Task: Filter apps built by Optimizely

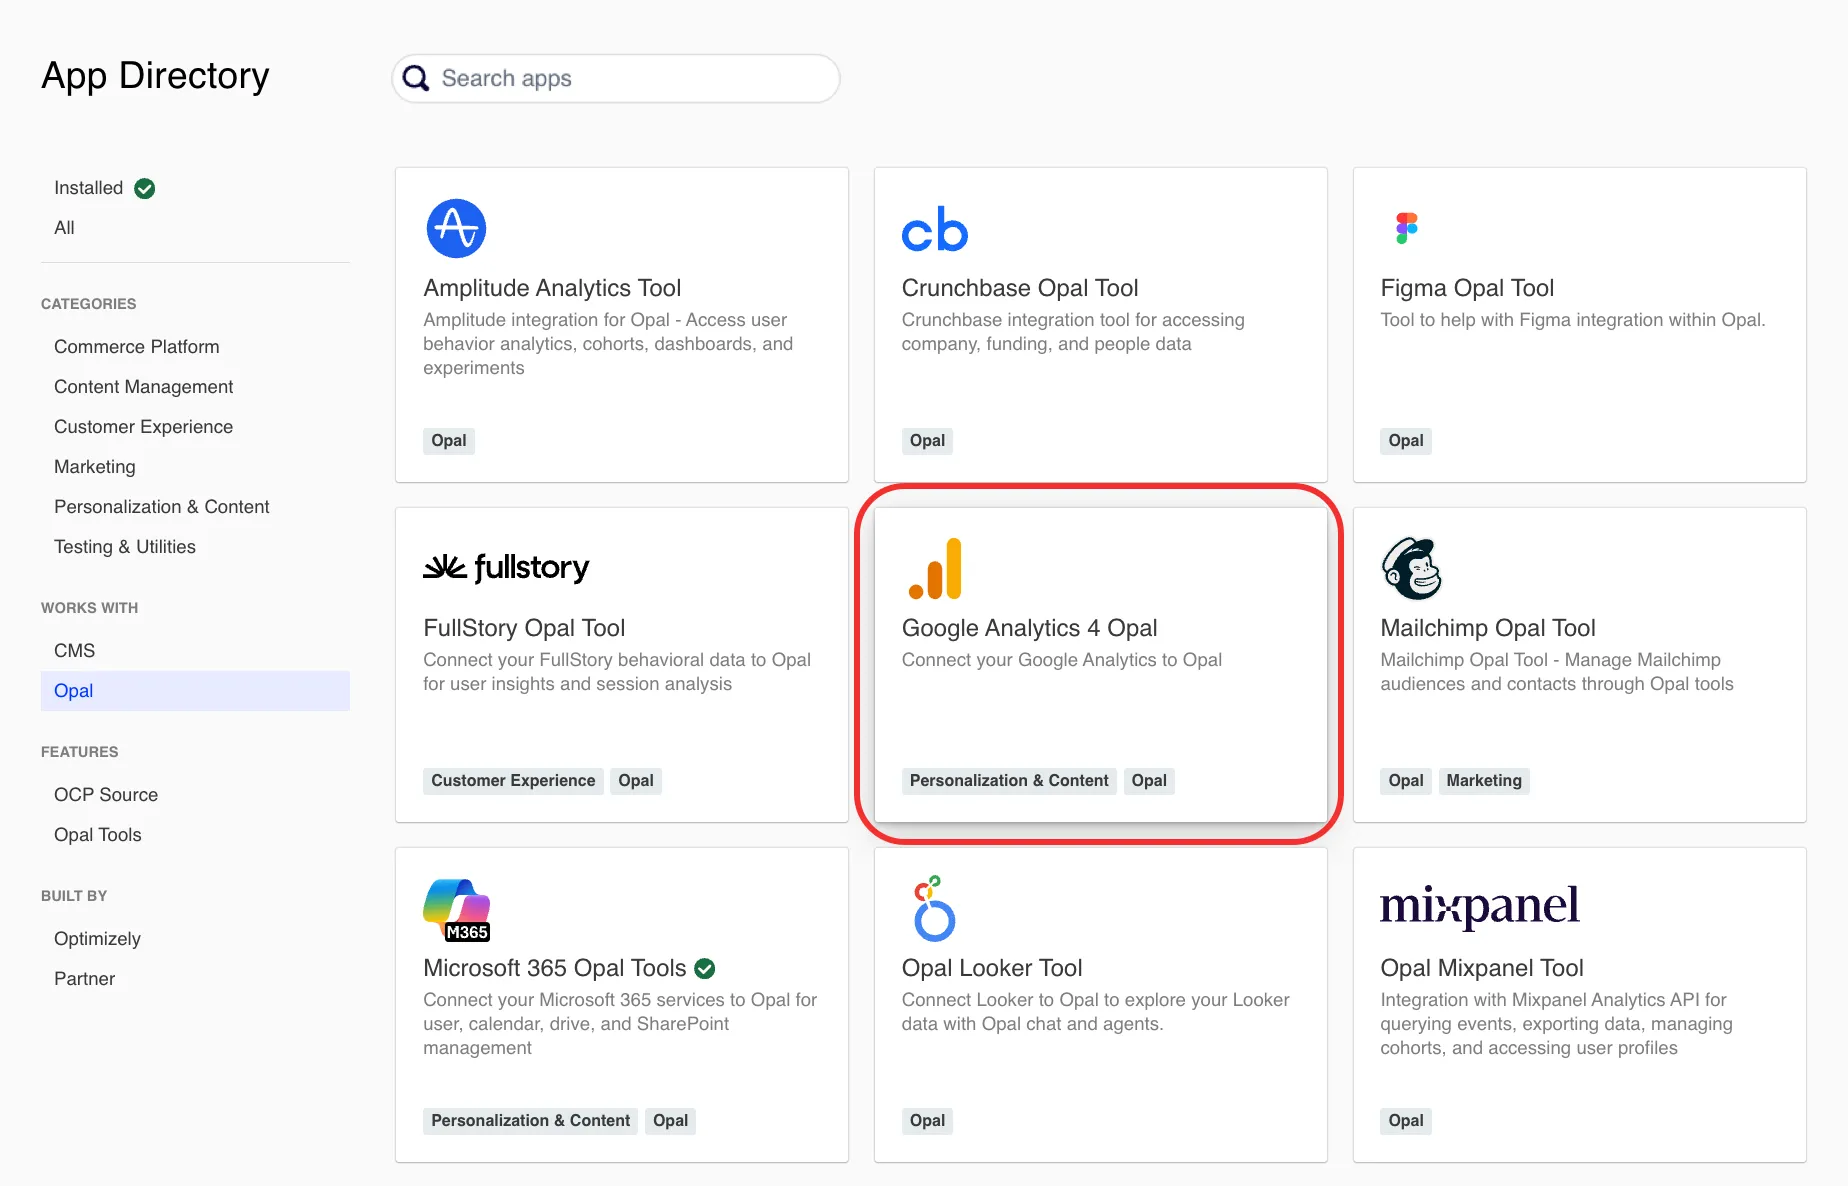Action: pyautogui.click(x=98, y=939)
